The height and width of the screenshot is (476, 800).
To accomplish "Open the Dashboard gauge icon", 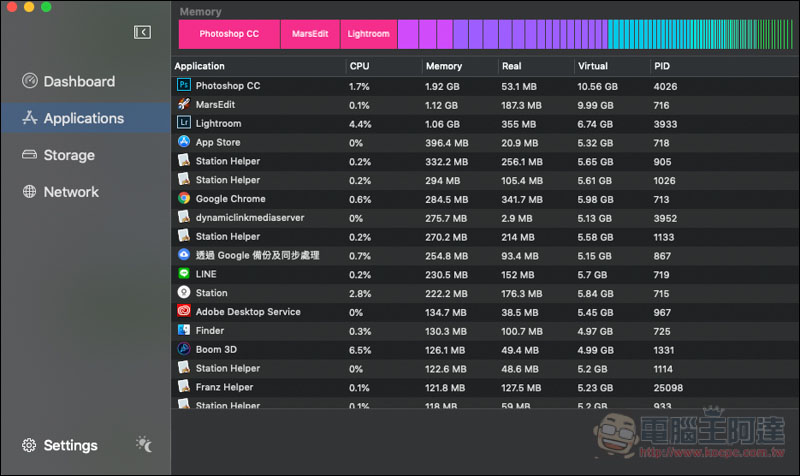I will tap(29, 82).
